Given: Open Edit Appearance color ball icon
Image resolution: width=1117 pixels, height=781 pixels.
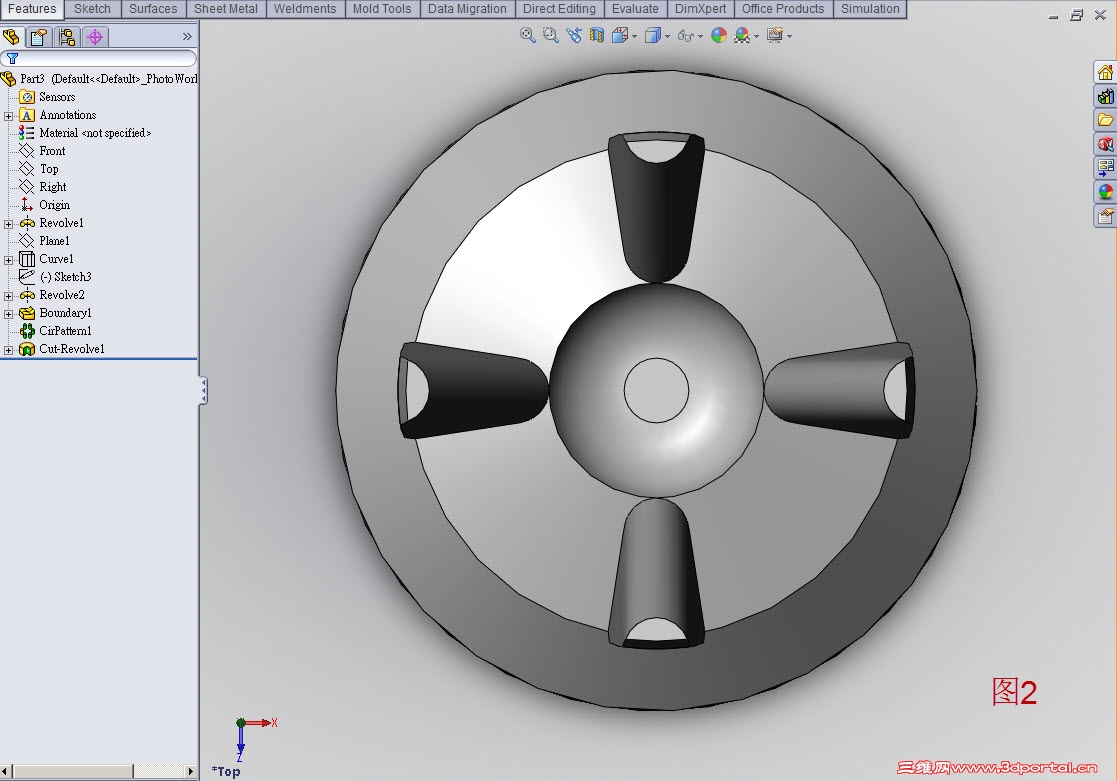Looking at the screenshot, I should pyautogui.click(x=719, y=35).
